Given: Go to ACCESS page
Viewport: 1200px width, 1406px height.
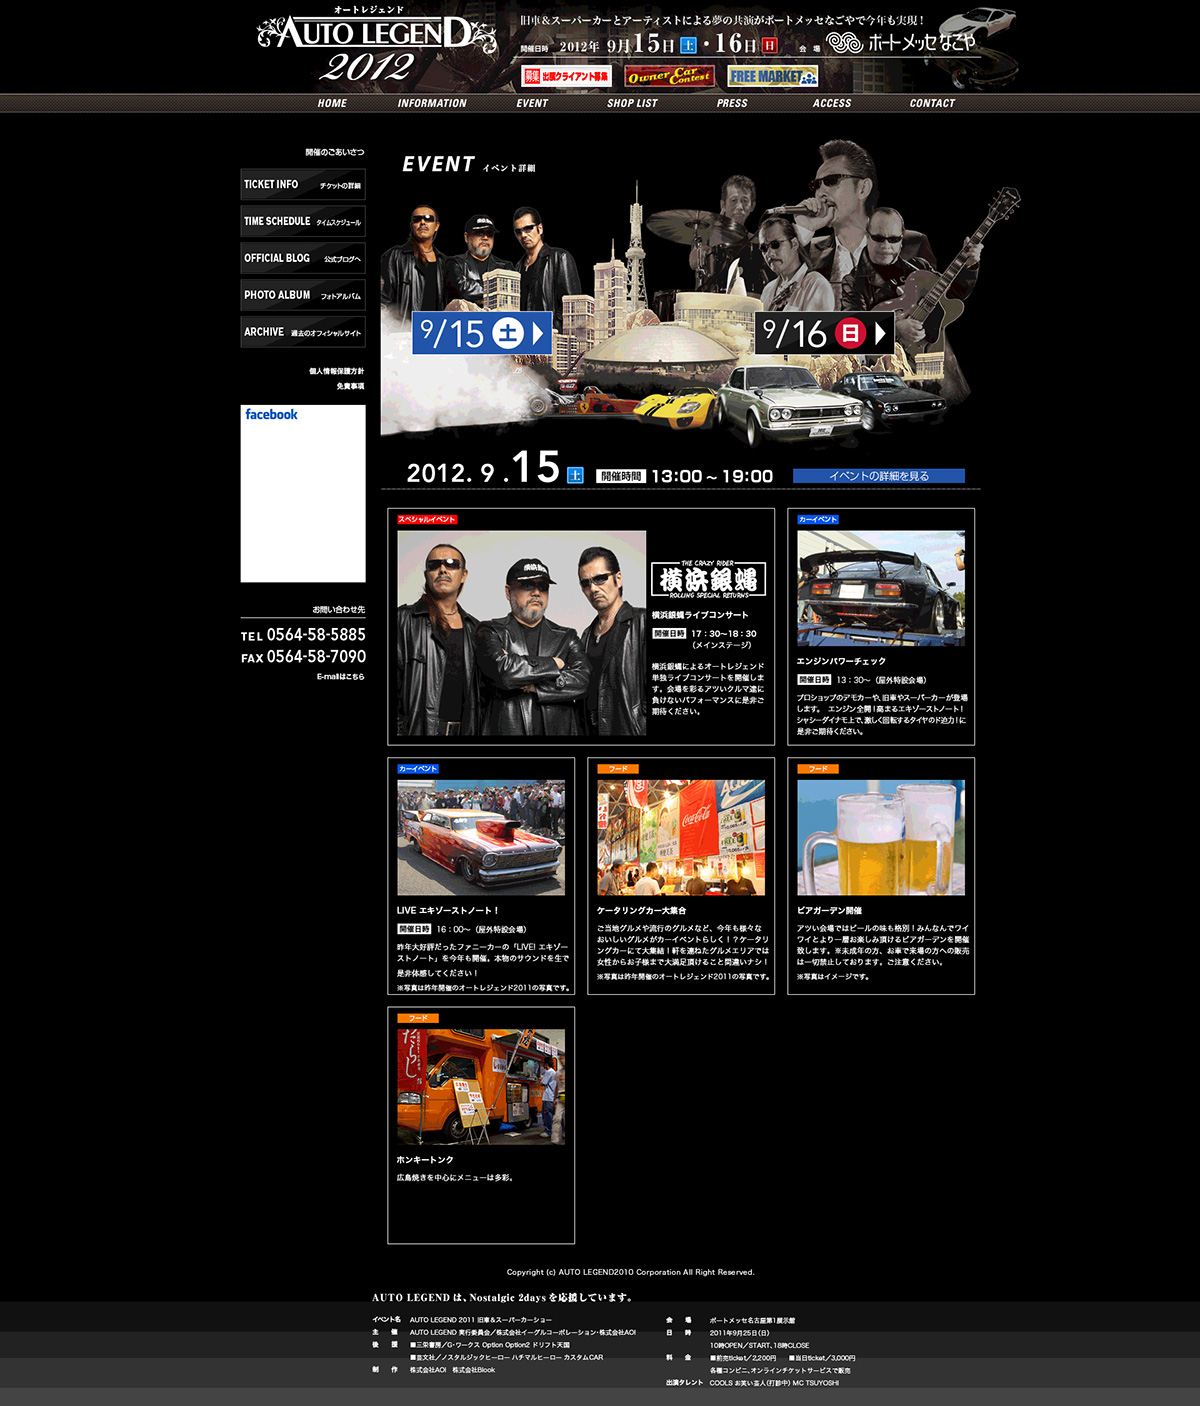Looking at the screenshot, I should click(x=832, y=103).
